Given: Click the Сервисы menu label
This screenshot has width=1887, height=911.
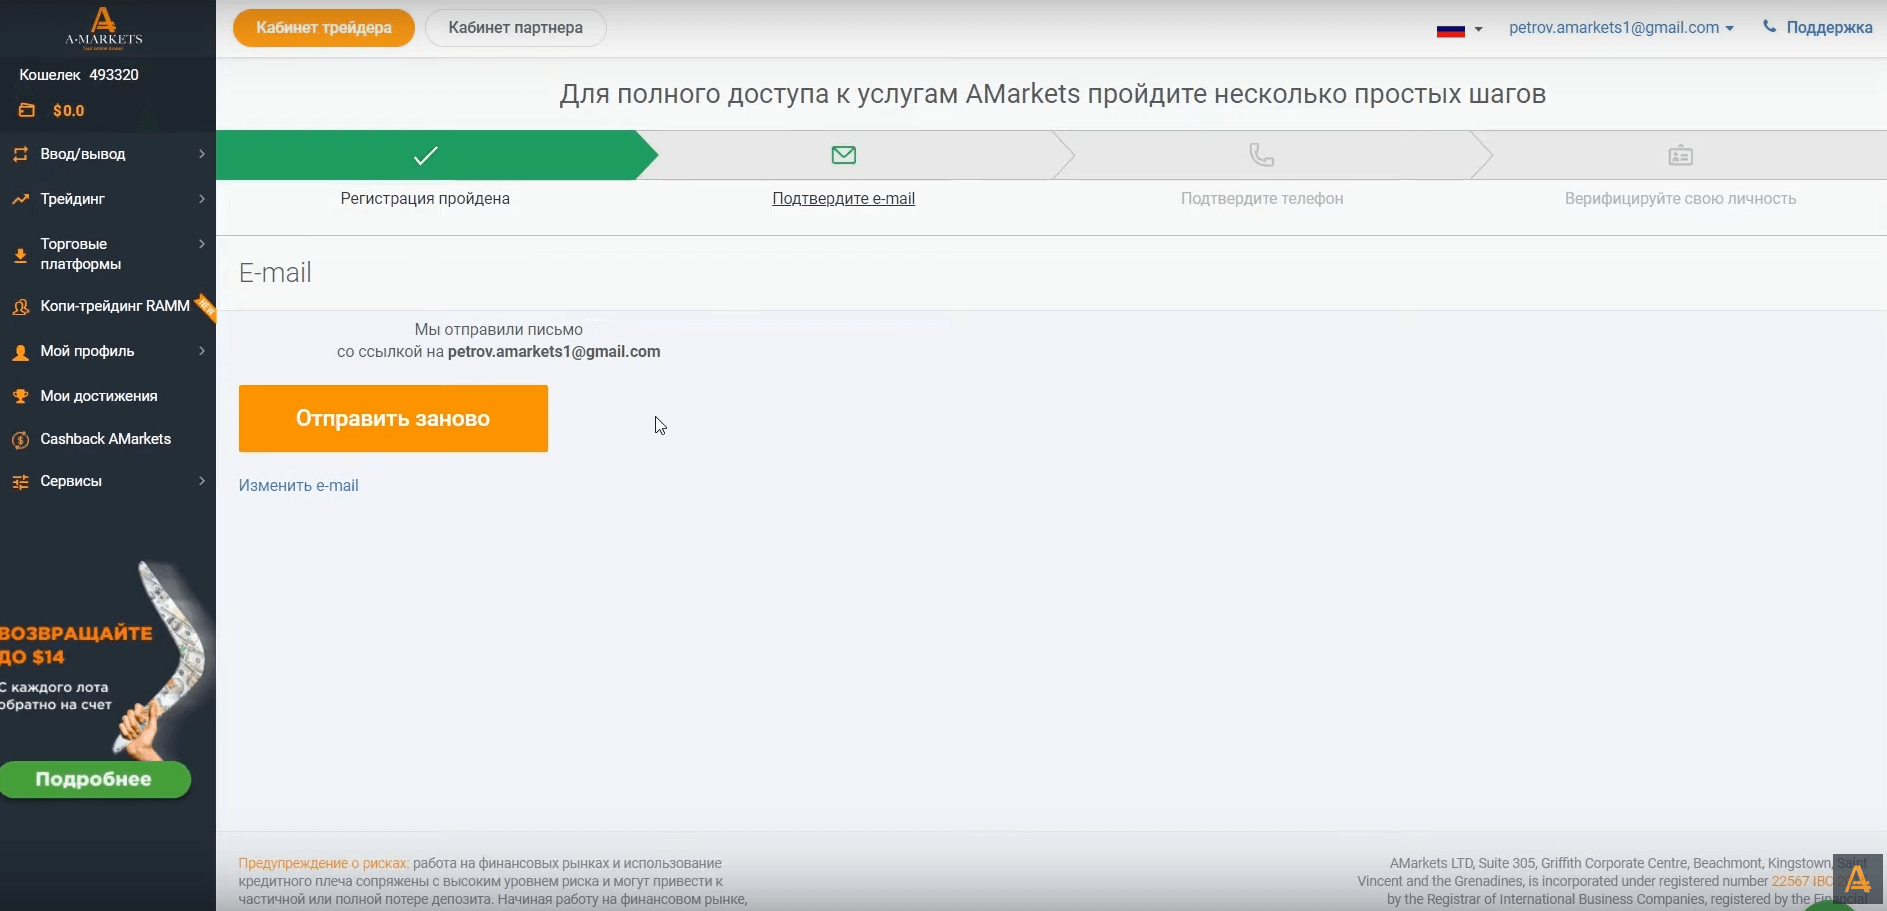Looking at the screenshot, I should (x=71, y=481).
